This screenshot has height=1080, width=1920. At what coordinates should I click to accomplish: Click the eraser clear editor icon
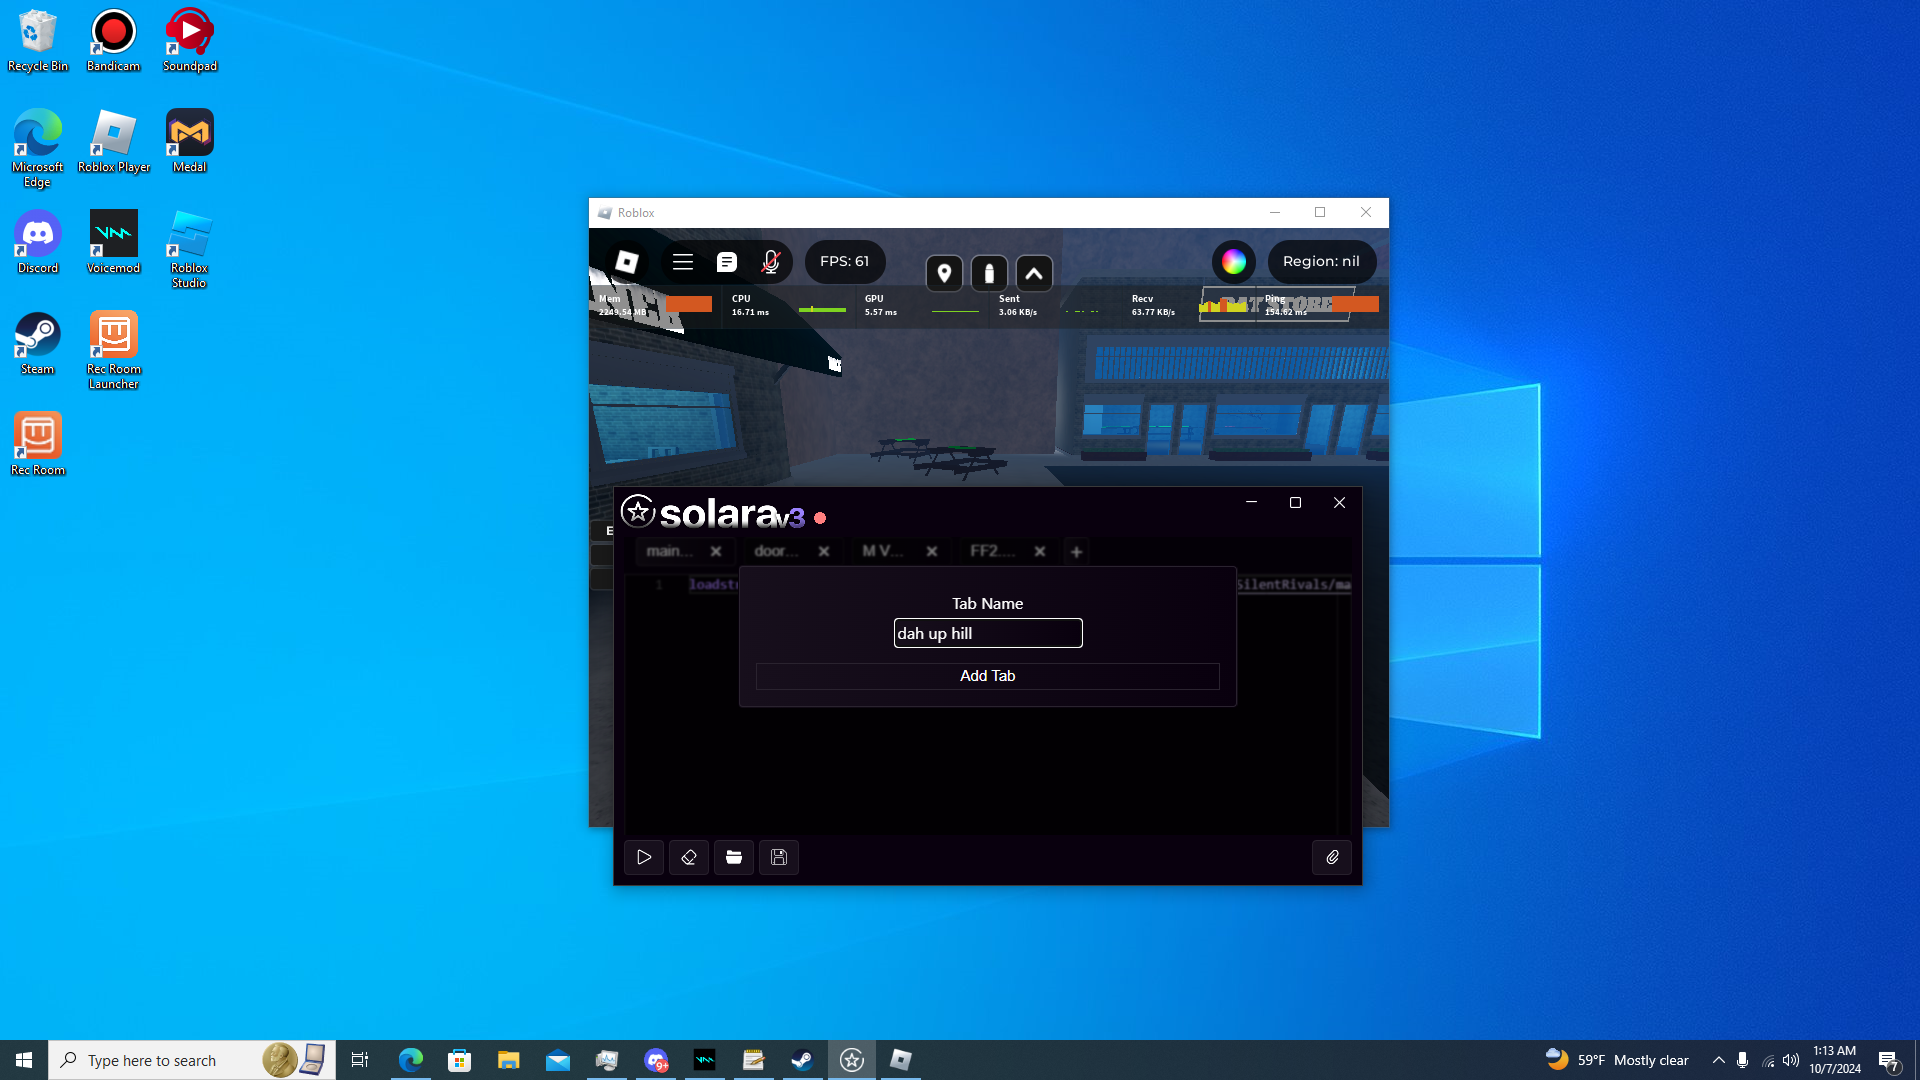pos(689,857)
